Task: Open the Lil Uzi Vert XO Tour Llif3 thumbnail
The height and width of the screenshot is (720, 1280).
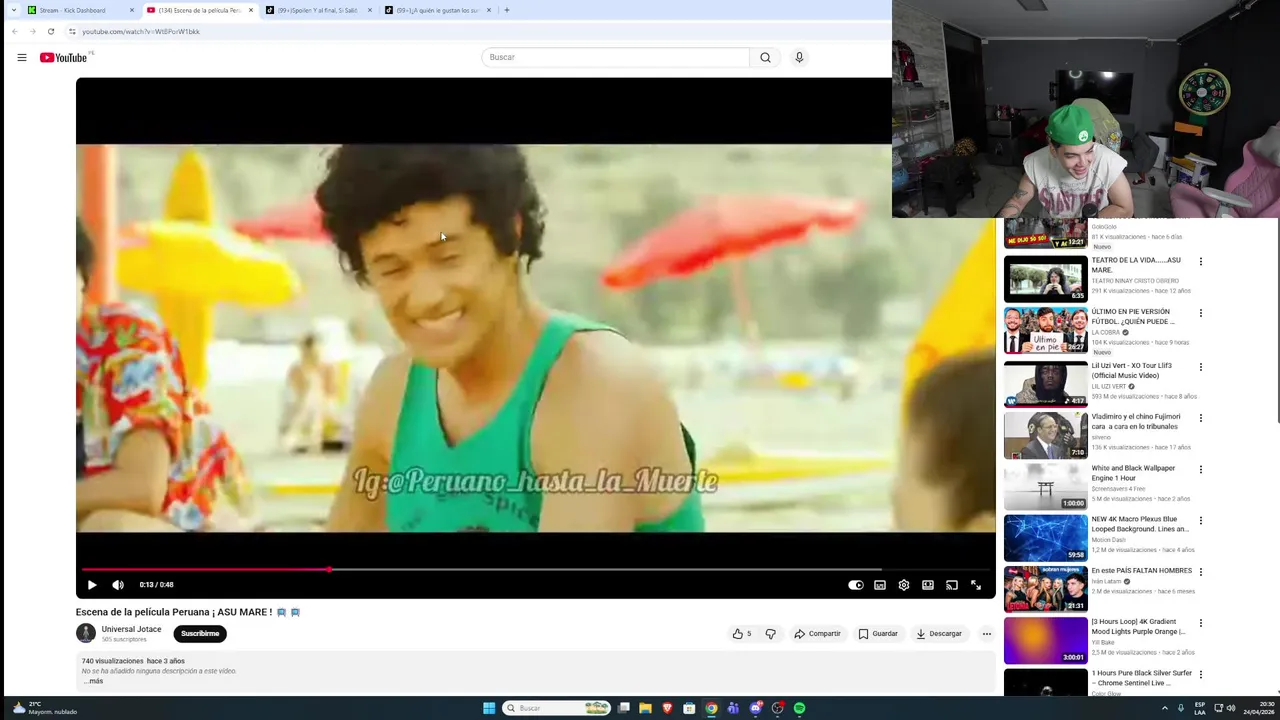Action: (x=1045, y=383)
